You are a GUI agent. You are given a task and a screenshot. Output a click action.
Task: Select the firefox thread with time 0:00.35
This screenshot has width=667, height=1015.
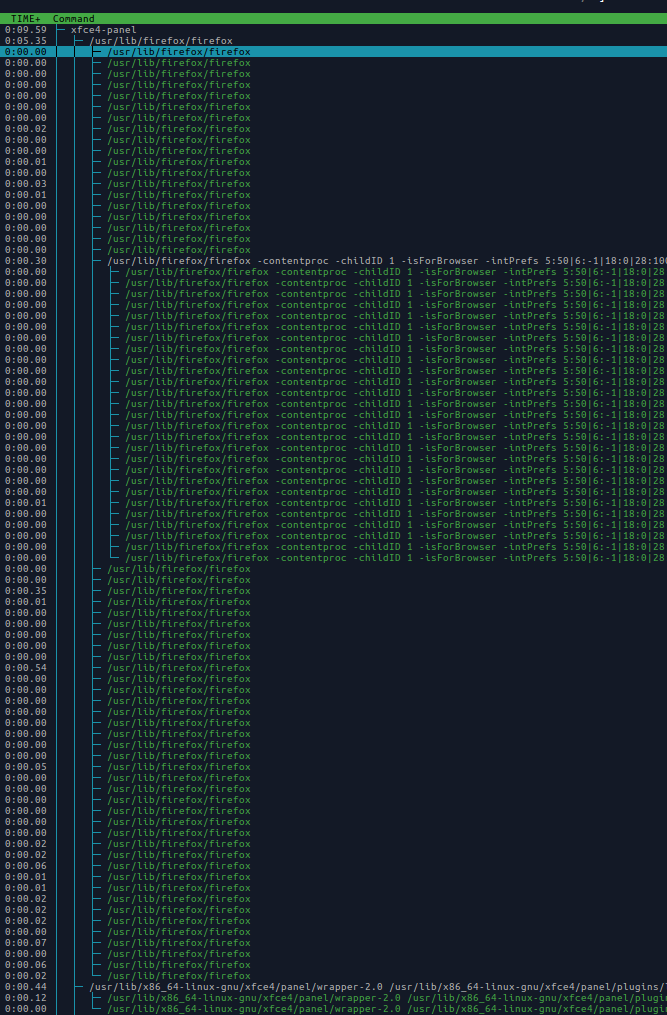tap(334, 591)
